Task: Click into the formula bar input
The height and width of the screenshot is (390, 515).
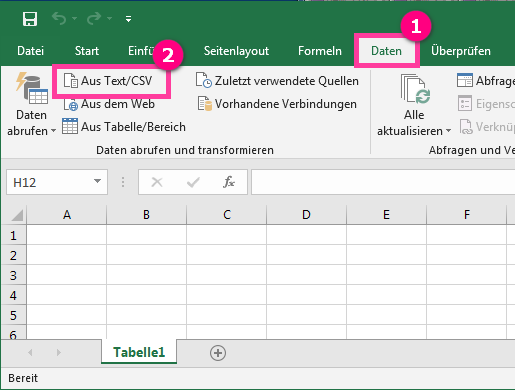Action: (383, 182)
